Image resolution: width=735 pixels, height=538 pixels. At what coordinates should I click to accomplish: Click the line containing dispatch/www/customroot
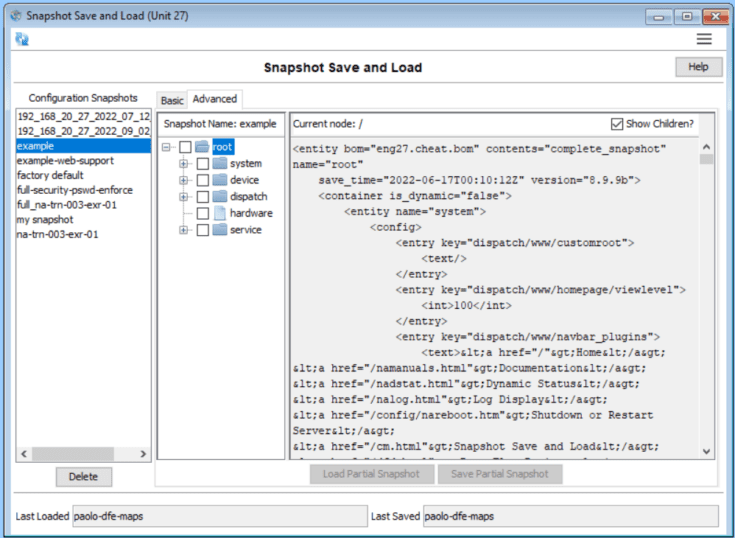click(515, 243)
